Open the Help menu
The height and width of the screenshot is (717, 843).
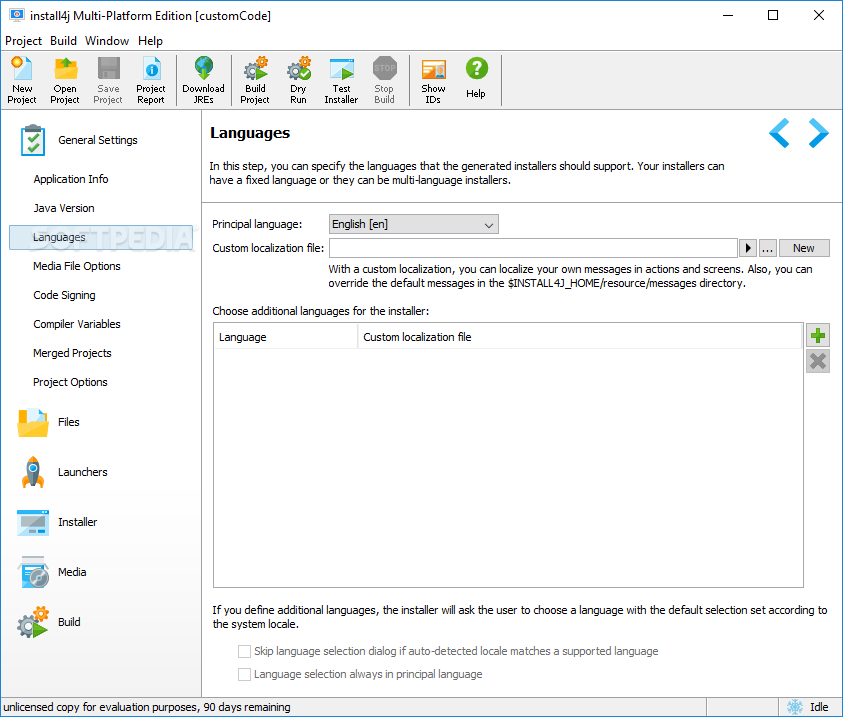(x=150, y=41)
